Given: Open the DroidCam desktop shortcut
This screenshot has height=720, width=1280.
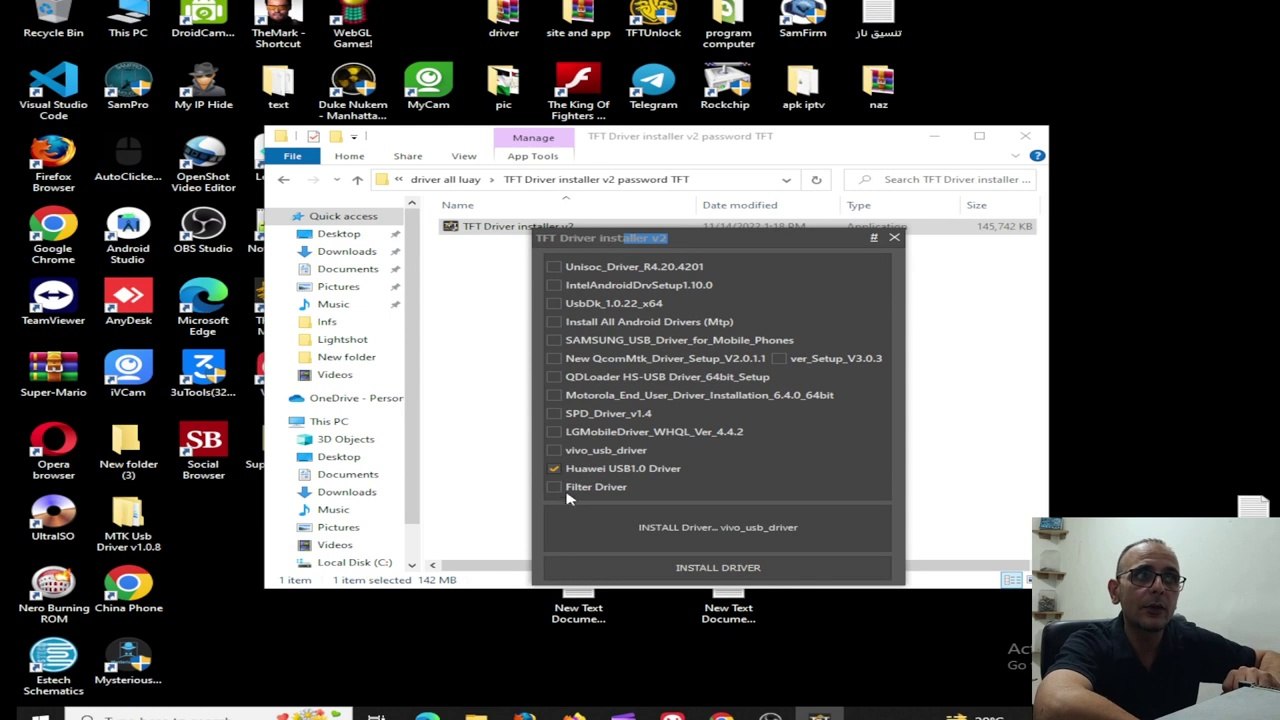Looking at the screenshot, I should (x=203, y=20).
